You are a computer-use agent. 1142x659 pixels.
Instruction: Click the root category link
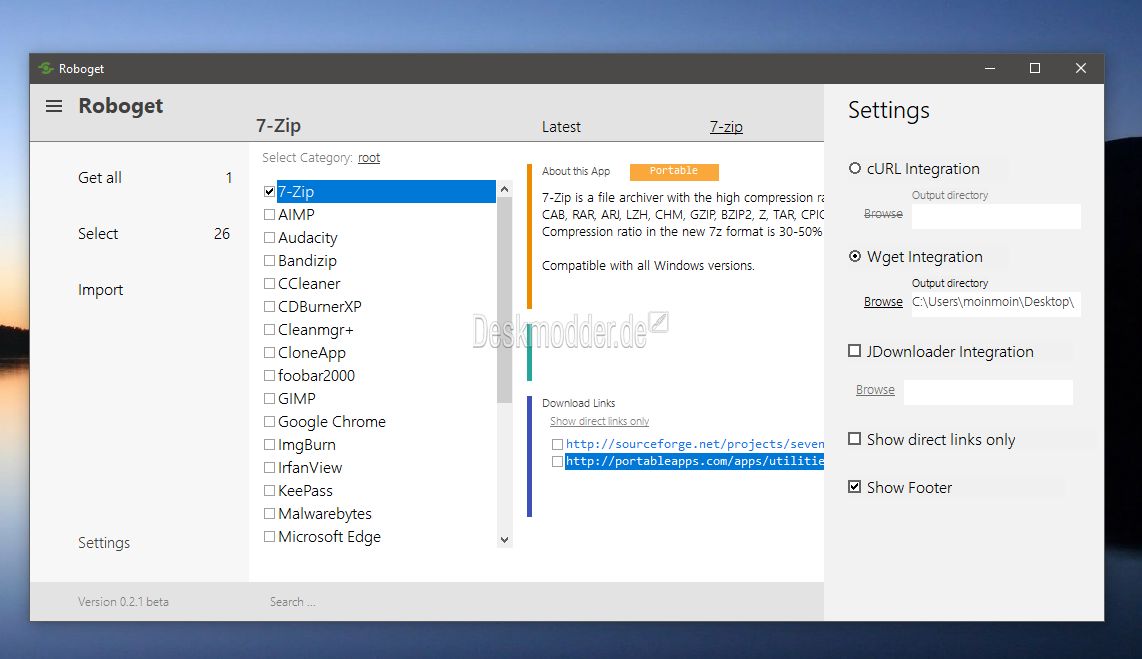tap(369, 158)
